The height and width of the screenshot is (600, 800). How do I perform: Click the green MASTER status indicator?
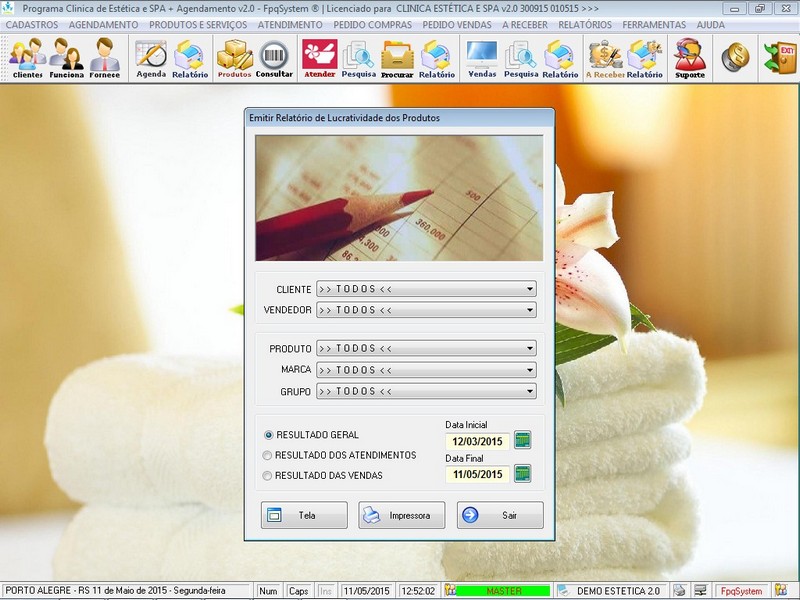[x=504, y=591]
